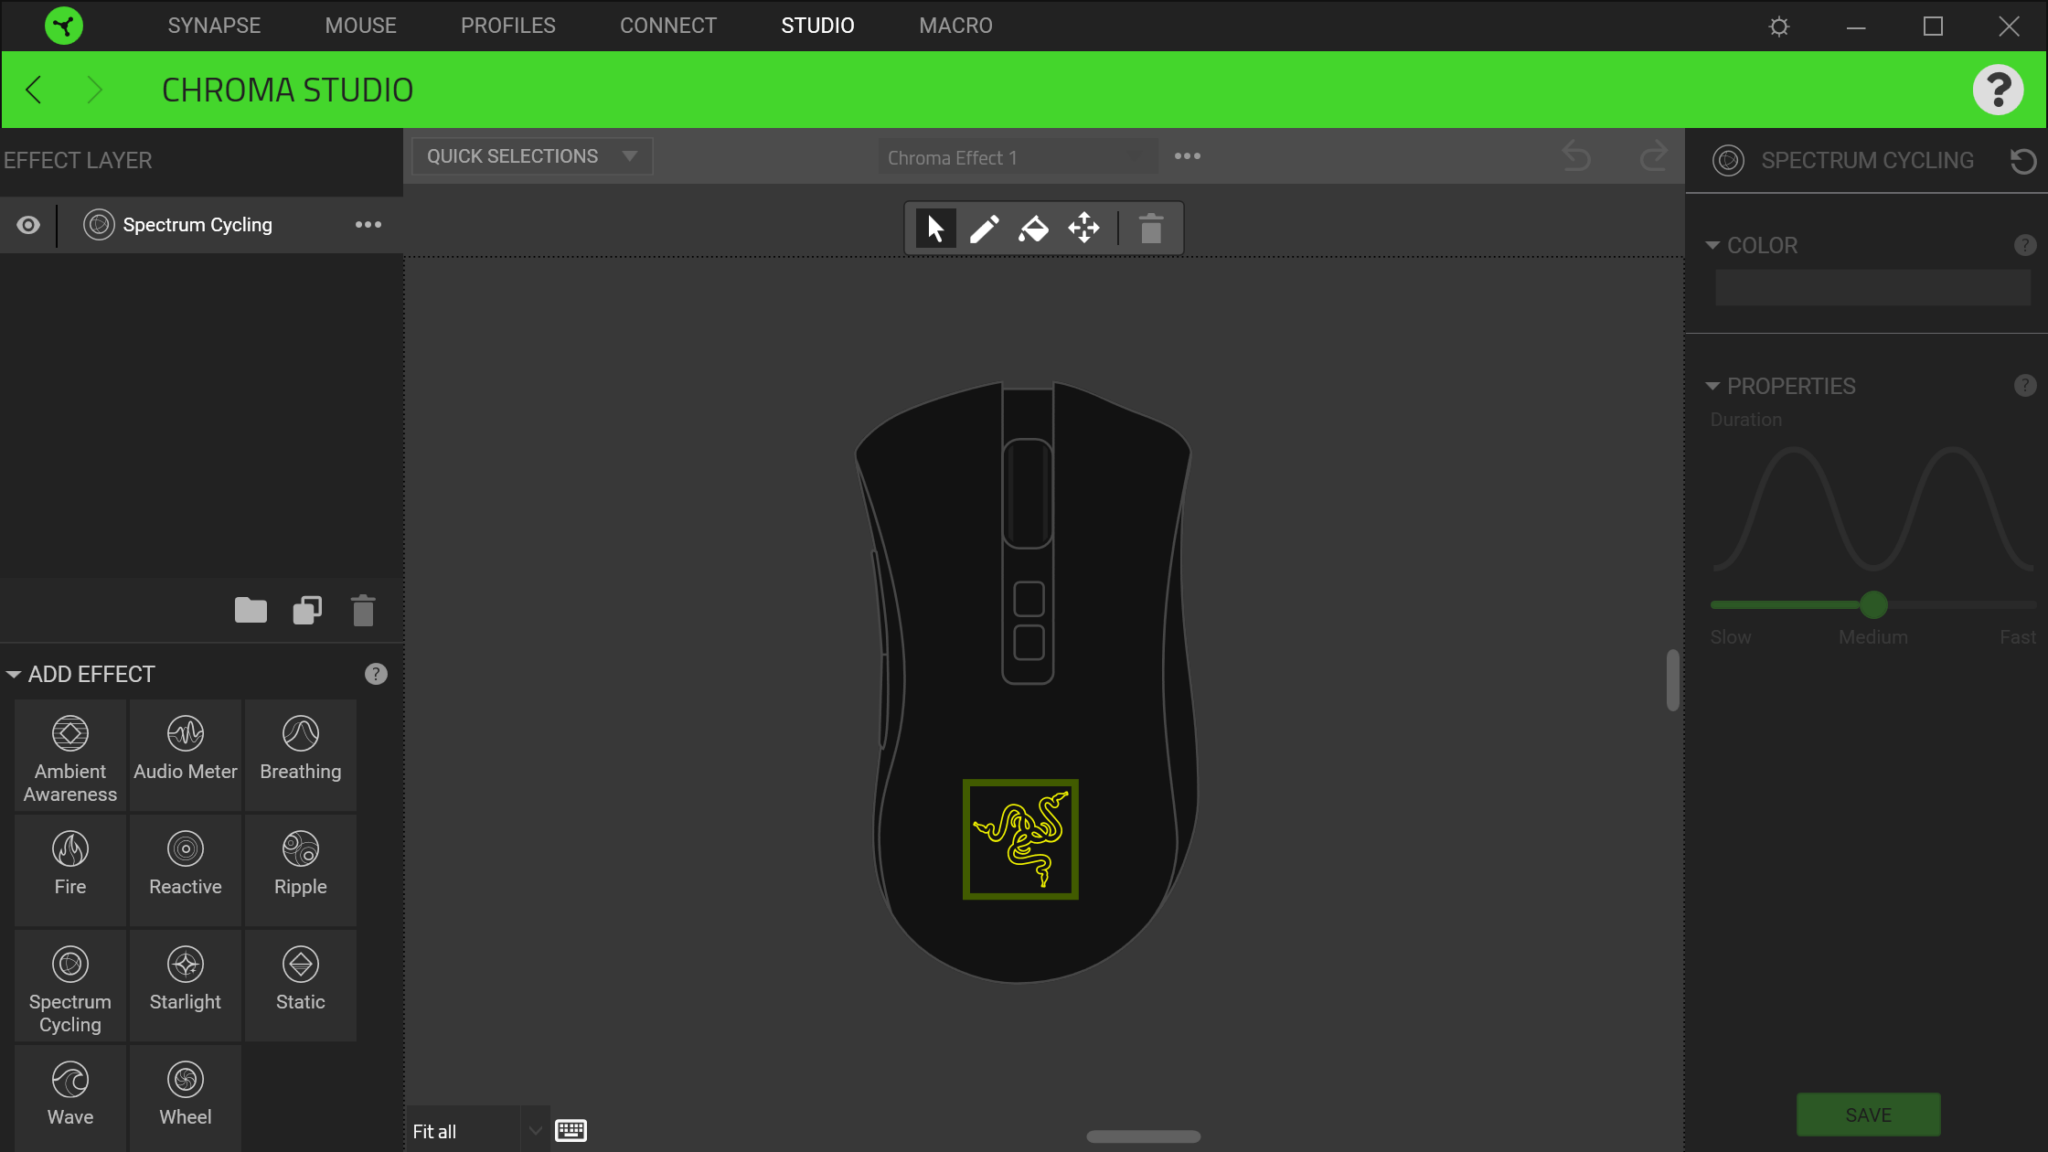
Task: Select the Arrow/Select tool
Action: [x=934, y=228]
